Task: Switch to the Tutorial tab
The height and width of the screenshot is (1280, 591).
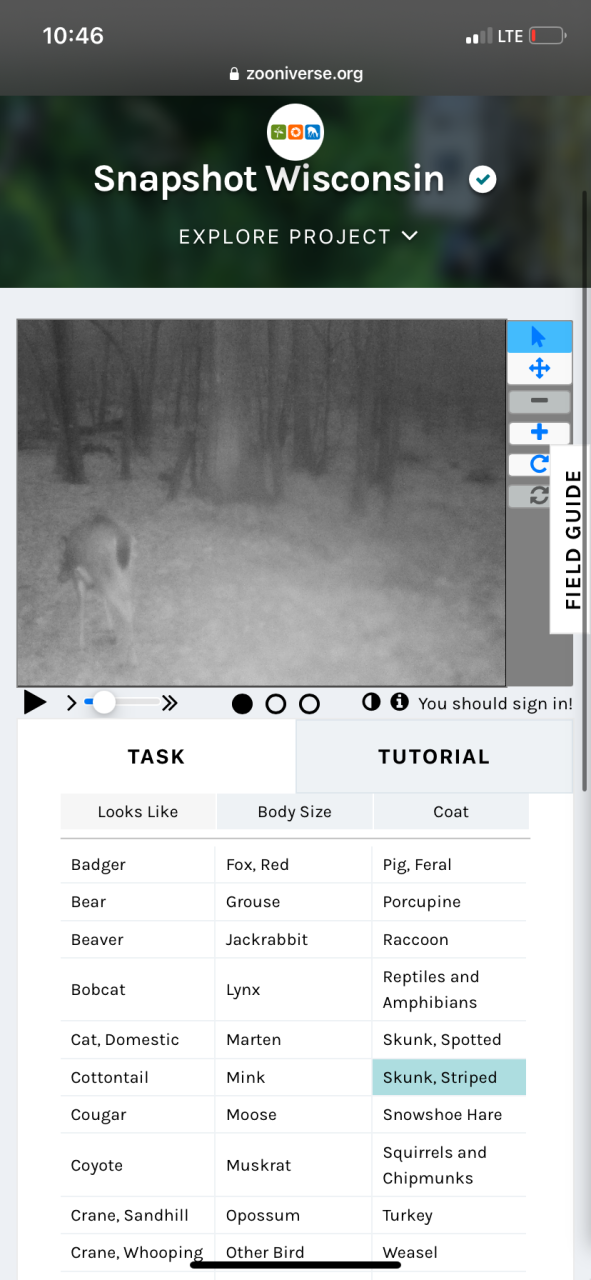Action: [434, 757]
